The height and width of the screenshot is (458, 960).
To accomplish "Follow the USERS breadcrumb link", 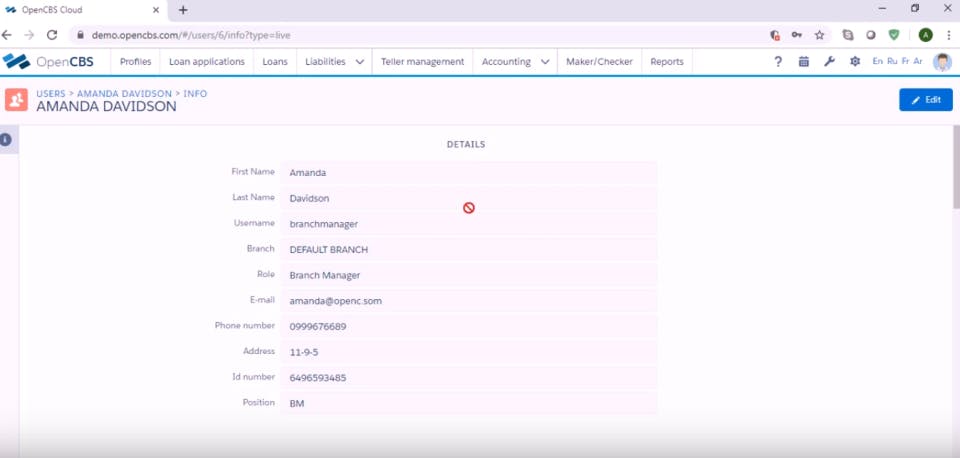I will click(51, 94).
